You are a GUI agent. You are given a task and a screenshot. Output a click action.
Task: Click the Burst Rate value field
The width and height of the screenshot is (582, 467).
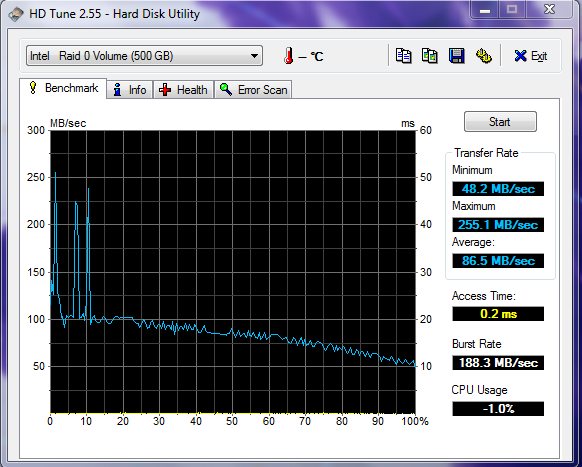coord(498,363)
